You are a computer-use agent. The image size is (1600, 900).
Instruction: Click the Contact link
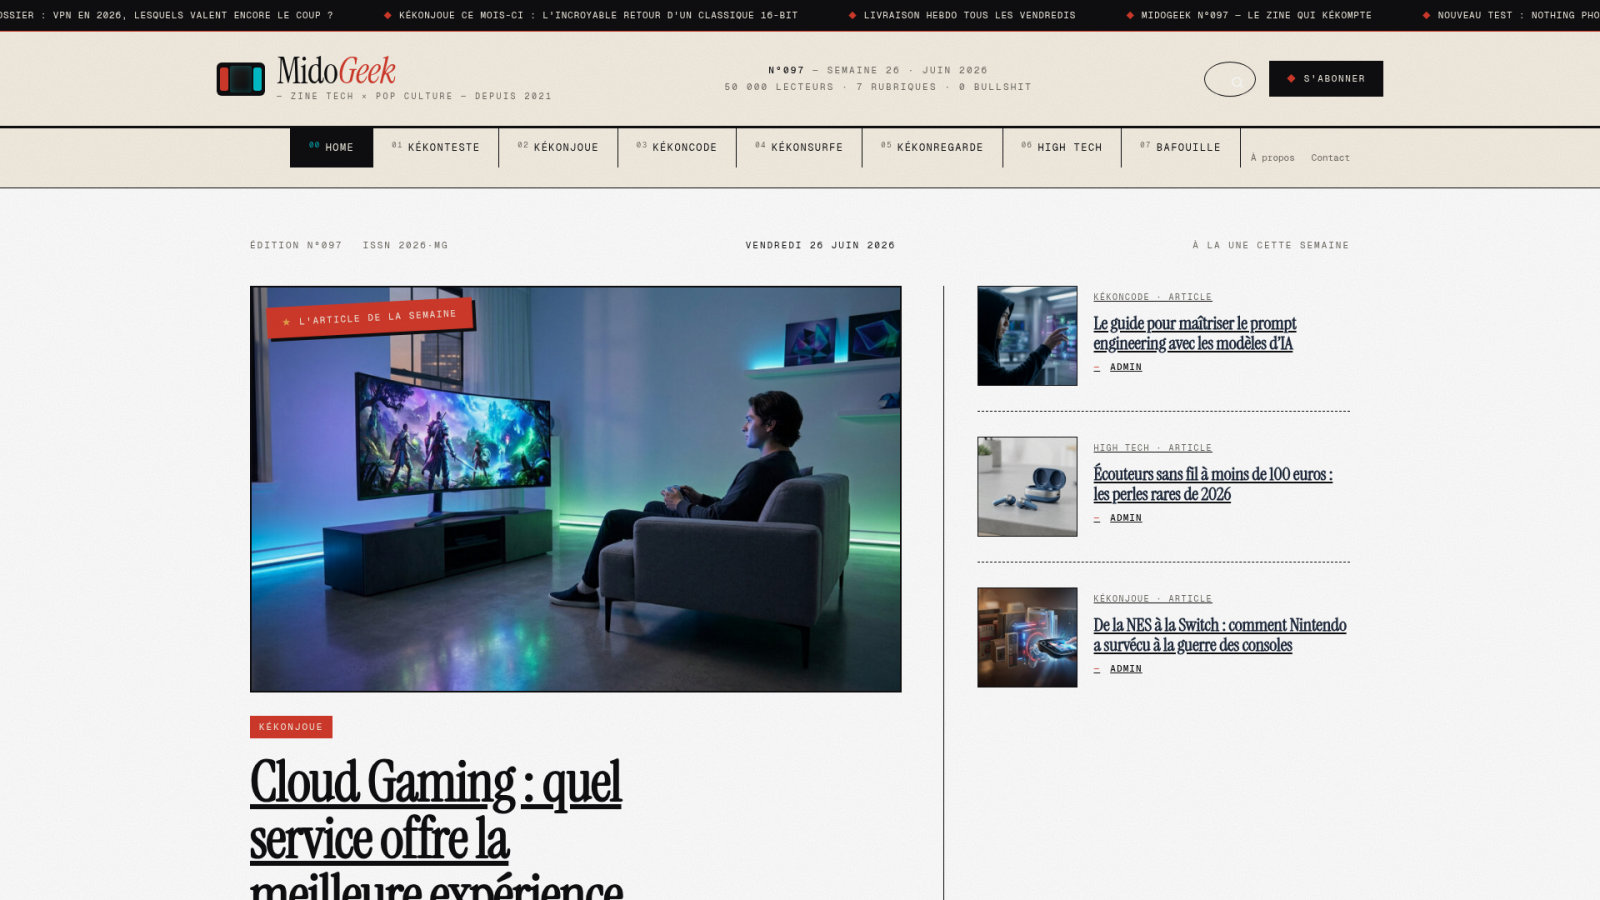(x=1330, y=158)
